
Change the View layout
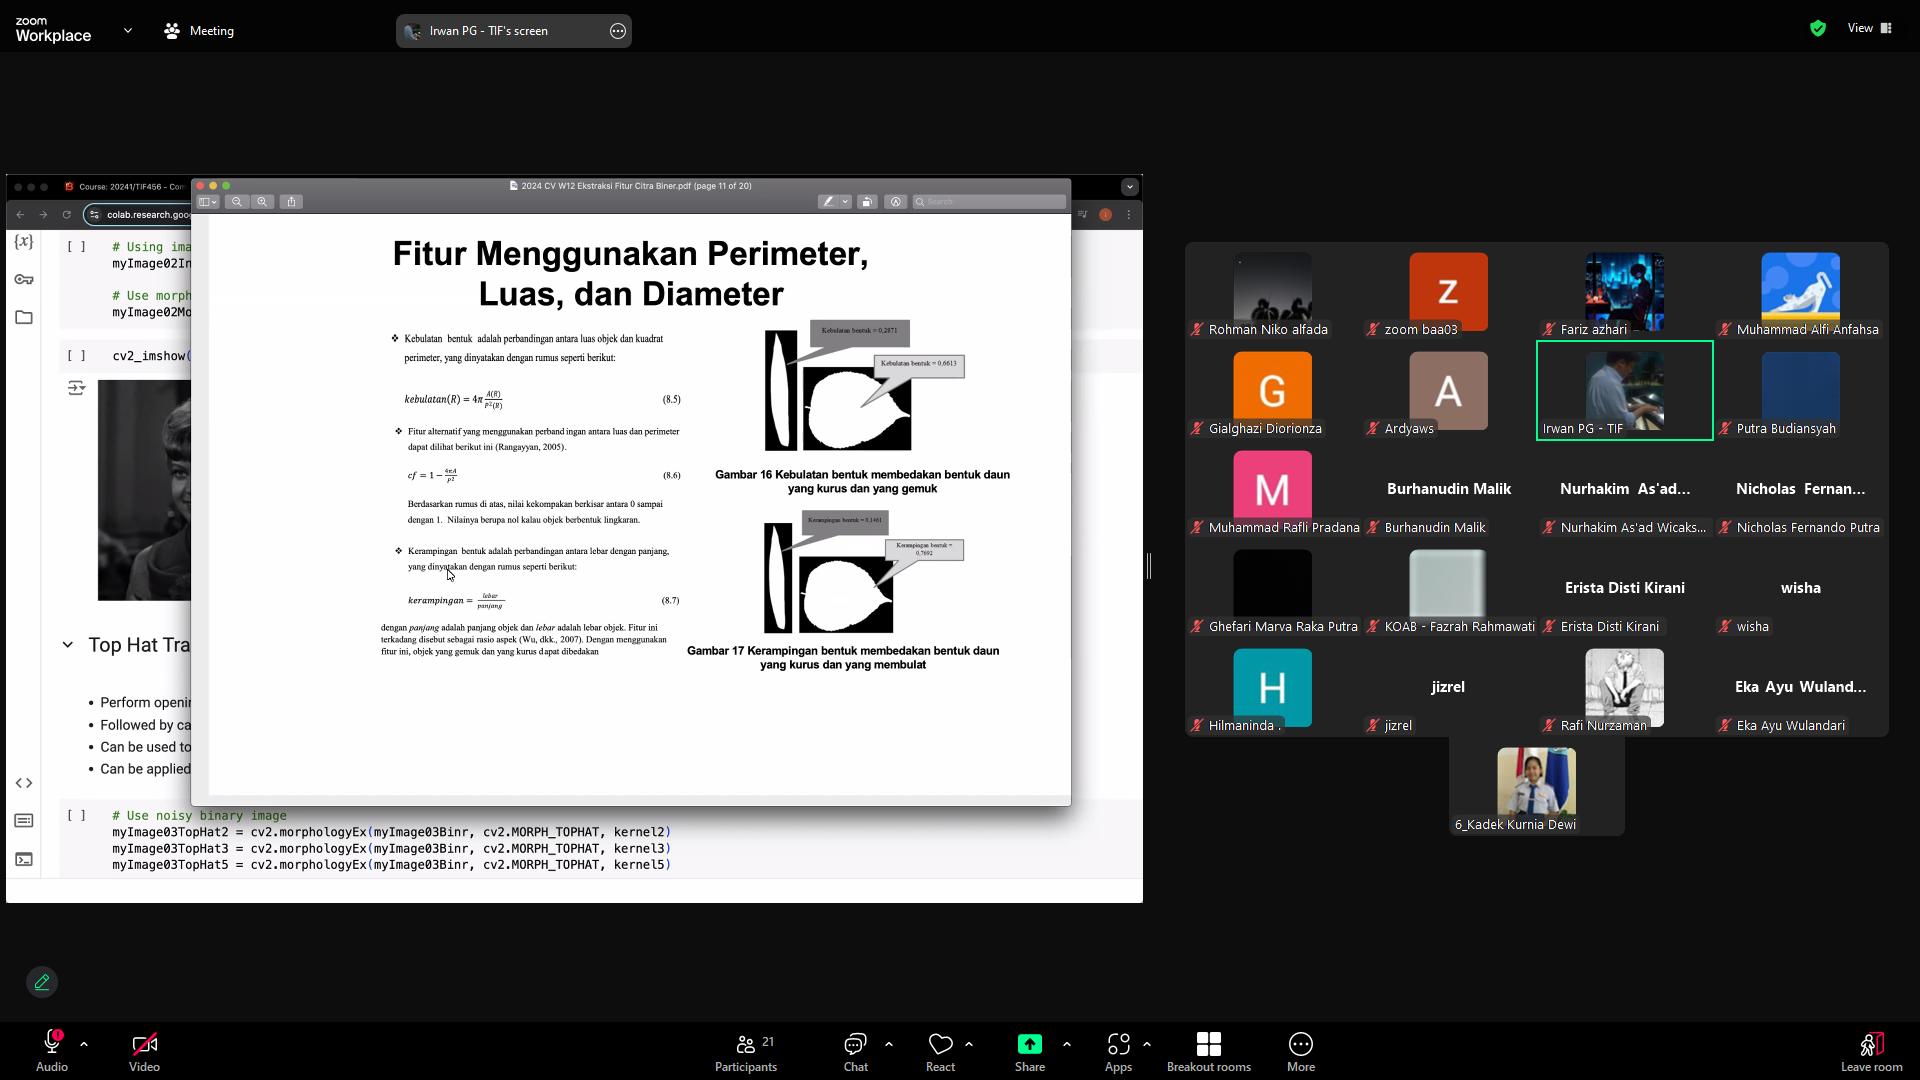click(1870, 28)
